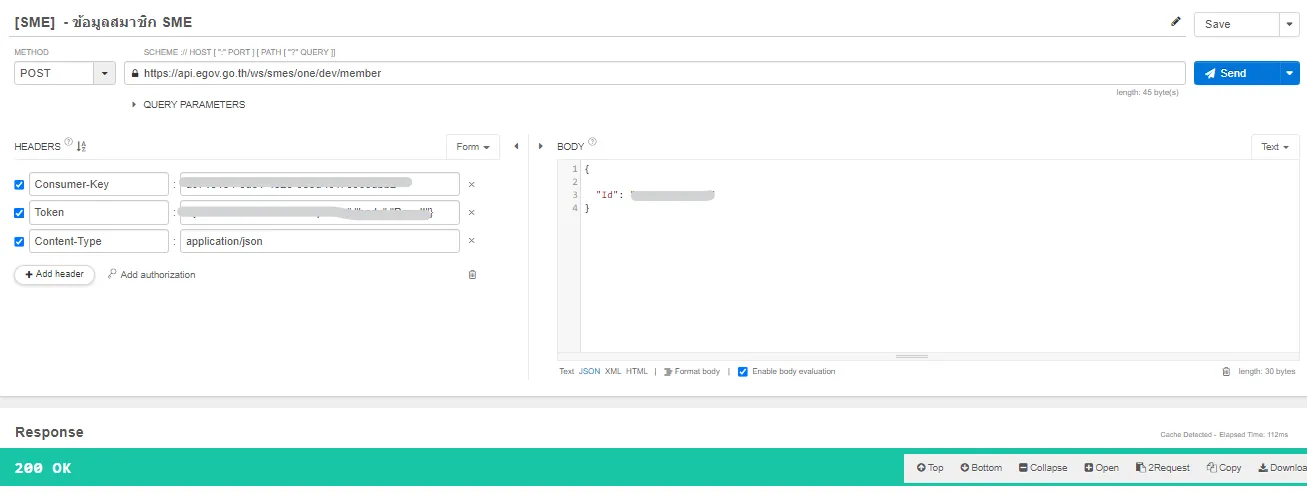Click the application/json value field
This screenshot has height=494, width=1307.
(320, 241)
